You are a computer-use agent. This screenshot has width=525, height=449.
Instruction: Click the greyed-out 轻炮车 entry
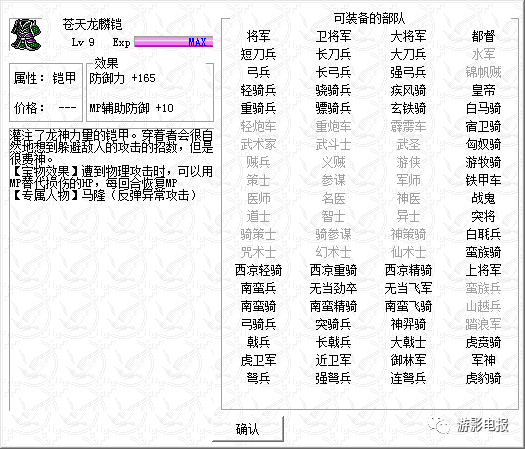pos(258,127)
